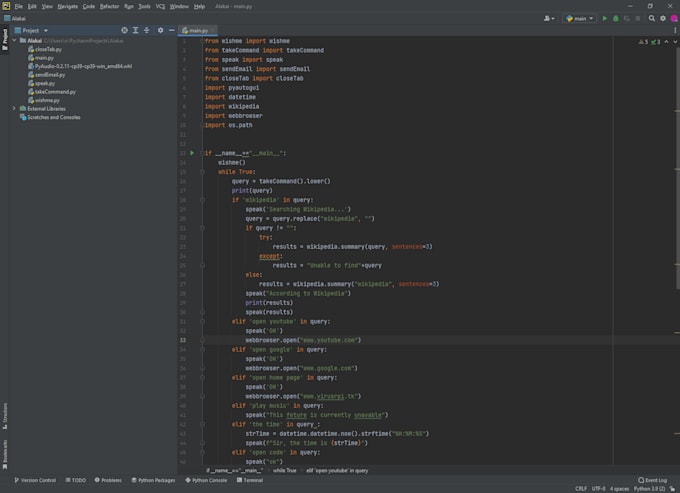This screenshot has width=680, height=493.
Task: Toggle the vertical Project side tab
Action: pos(5,39)
